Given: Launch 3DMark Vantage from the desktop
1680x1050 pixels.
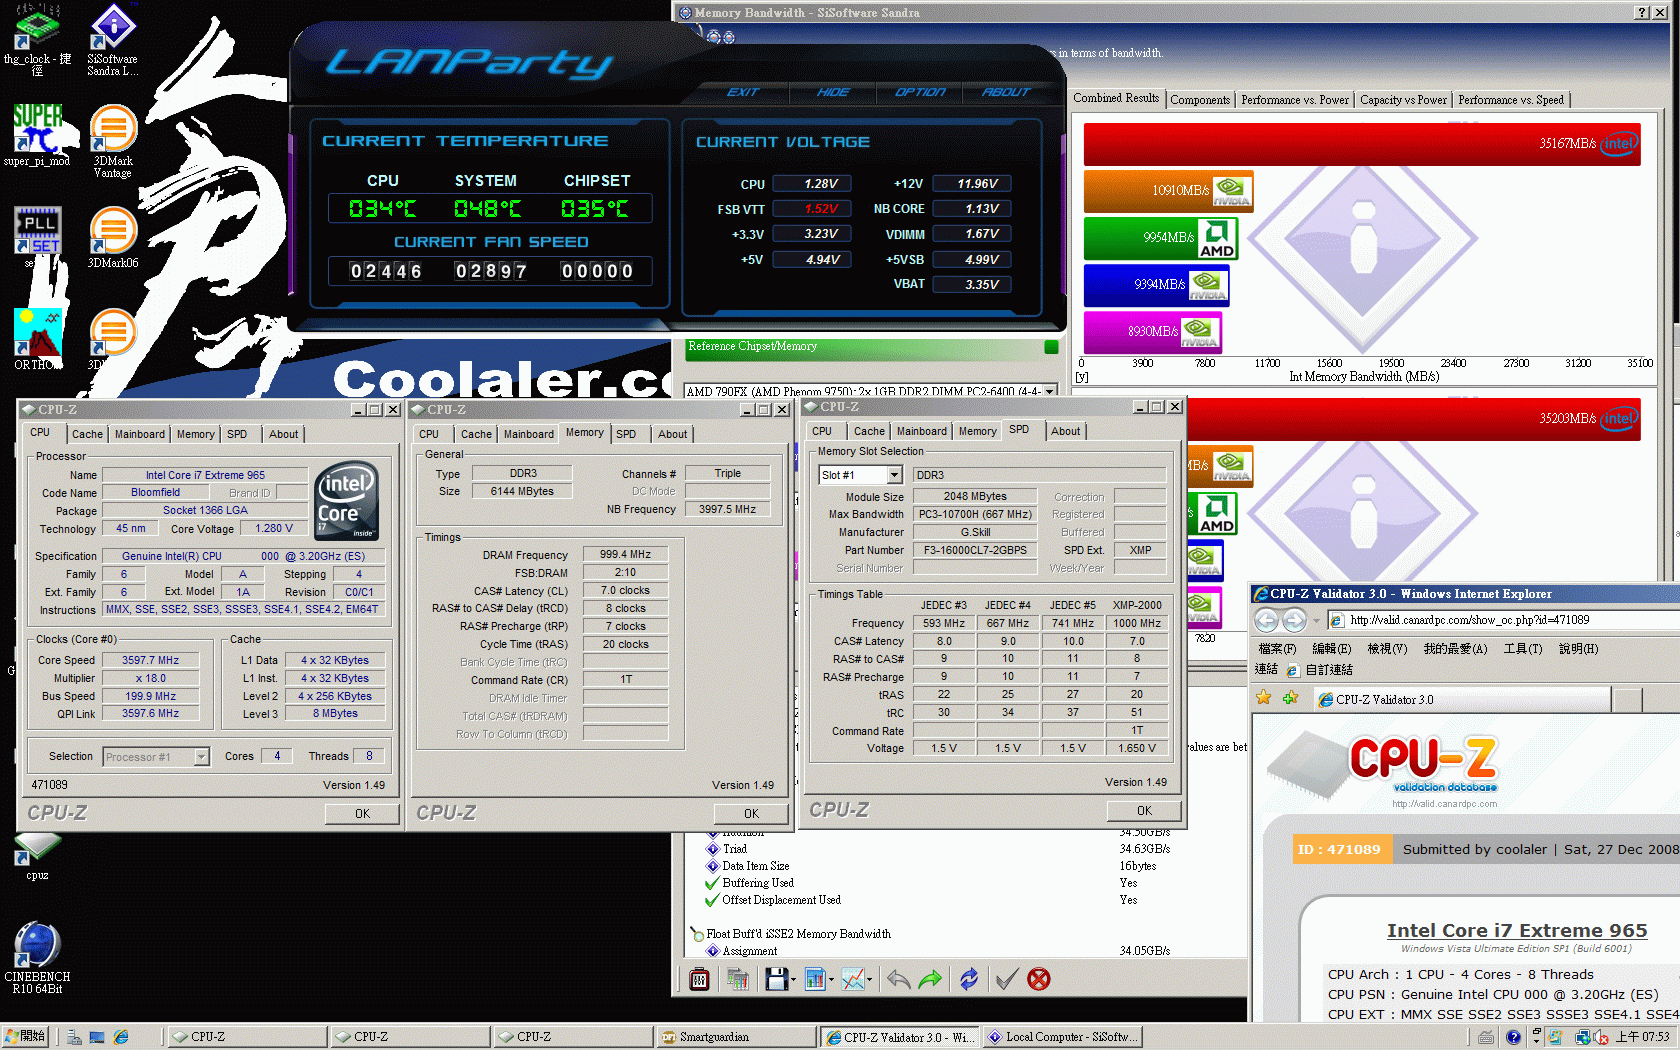Looking at the screenshot, I should coord(112,140).
